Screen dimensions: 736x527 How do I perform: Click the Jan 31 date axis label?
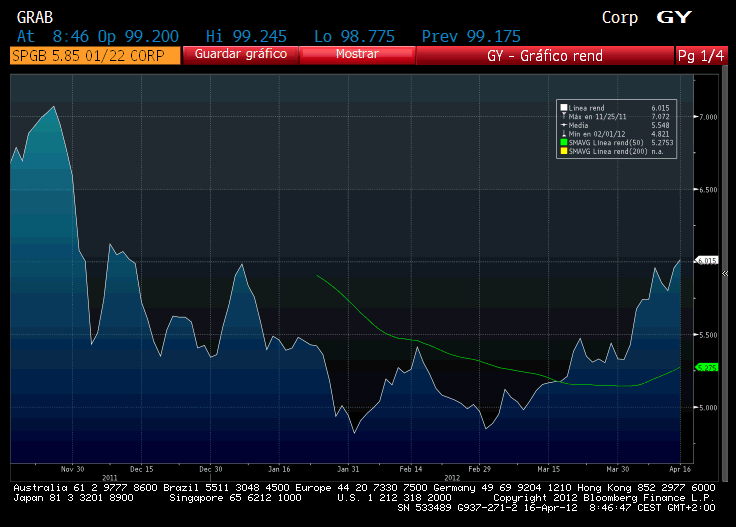pyautogui.click(x=348, y=469)
